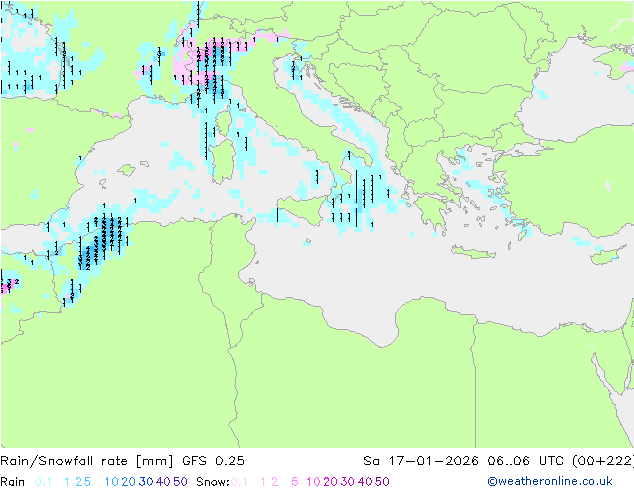Select the Rain legend value 50
The image size is (634, 490).
click(x=180, y=482)
